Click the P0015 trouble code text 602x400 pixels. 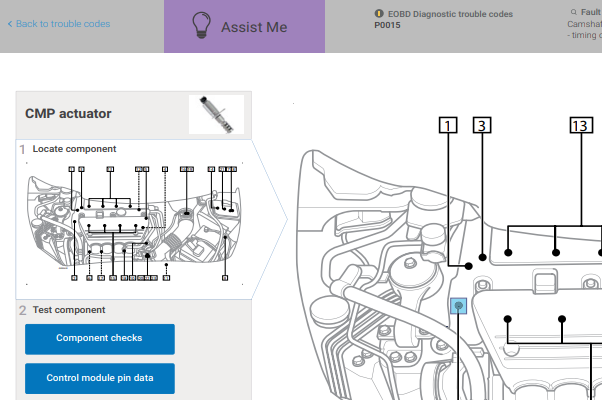387,25
